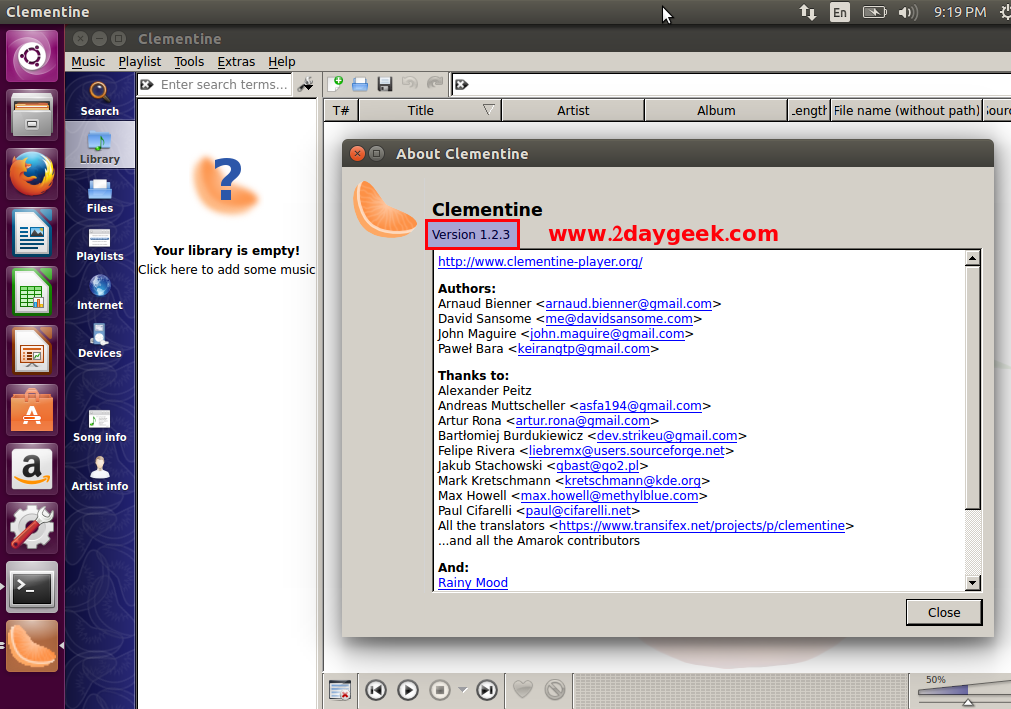Image resolution: width=1011 pixels, height=709 pixels.
Task: Show the Playlists sidebar tab
Action: click(99, 244)
